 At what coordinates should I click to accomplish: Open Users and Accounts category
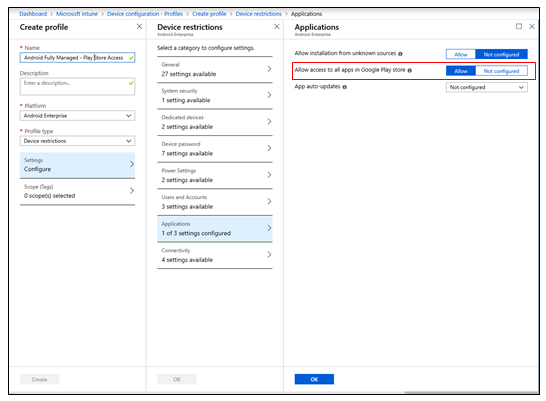(x=215, y=202)
